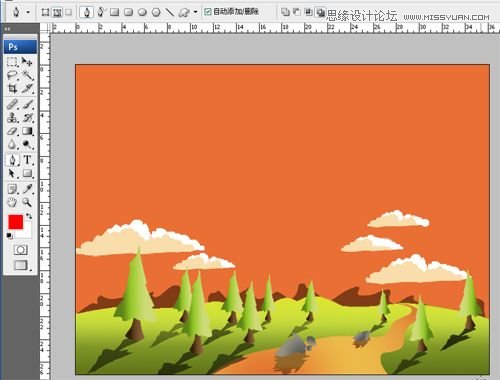500x380 pixels.
Task: Open the Pen tool preset picker arrow
Action: (28, 12)
